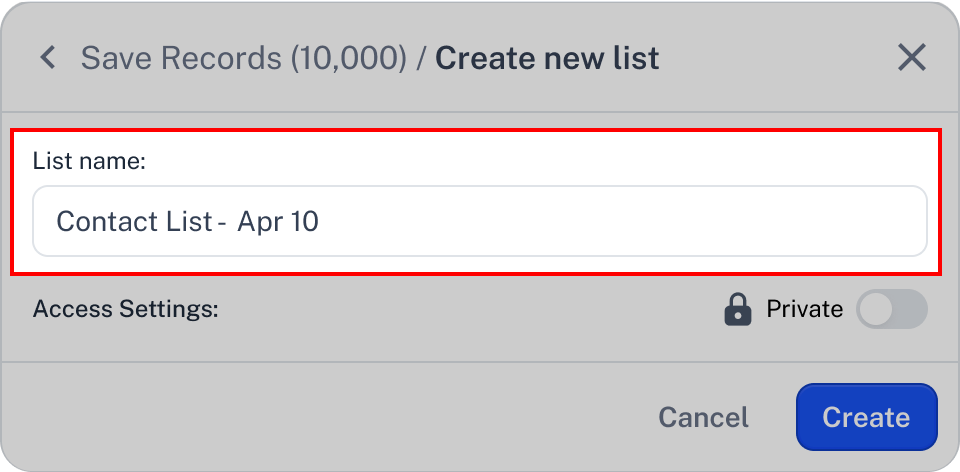This screenshot has height=472, width=960.
Task: Click the back chevron arrow icon
Action: [x=48, y=58]
